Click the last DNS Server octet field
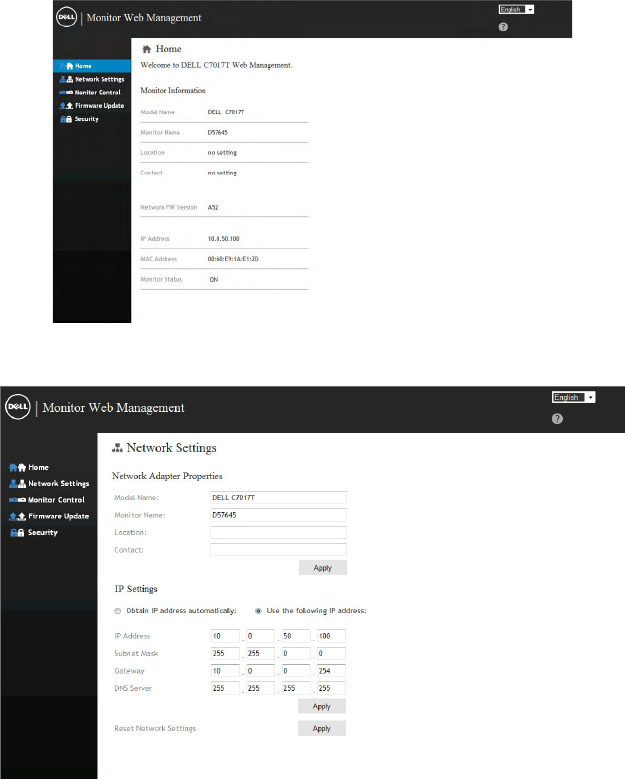The image size is (625, 779). point(331,689)
